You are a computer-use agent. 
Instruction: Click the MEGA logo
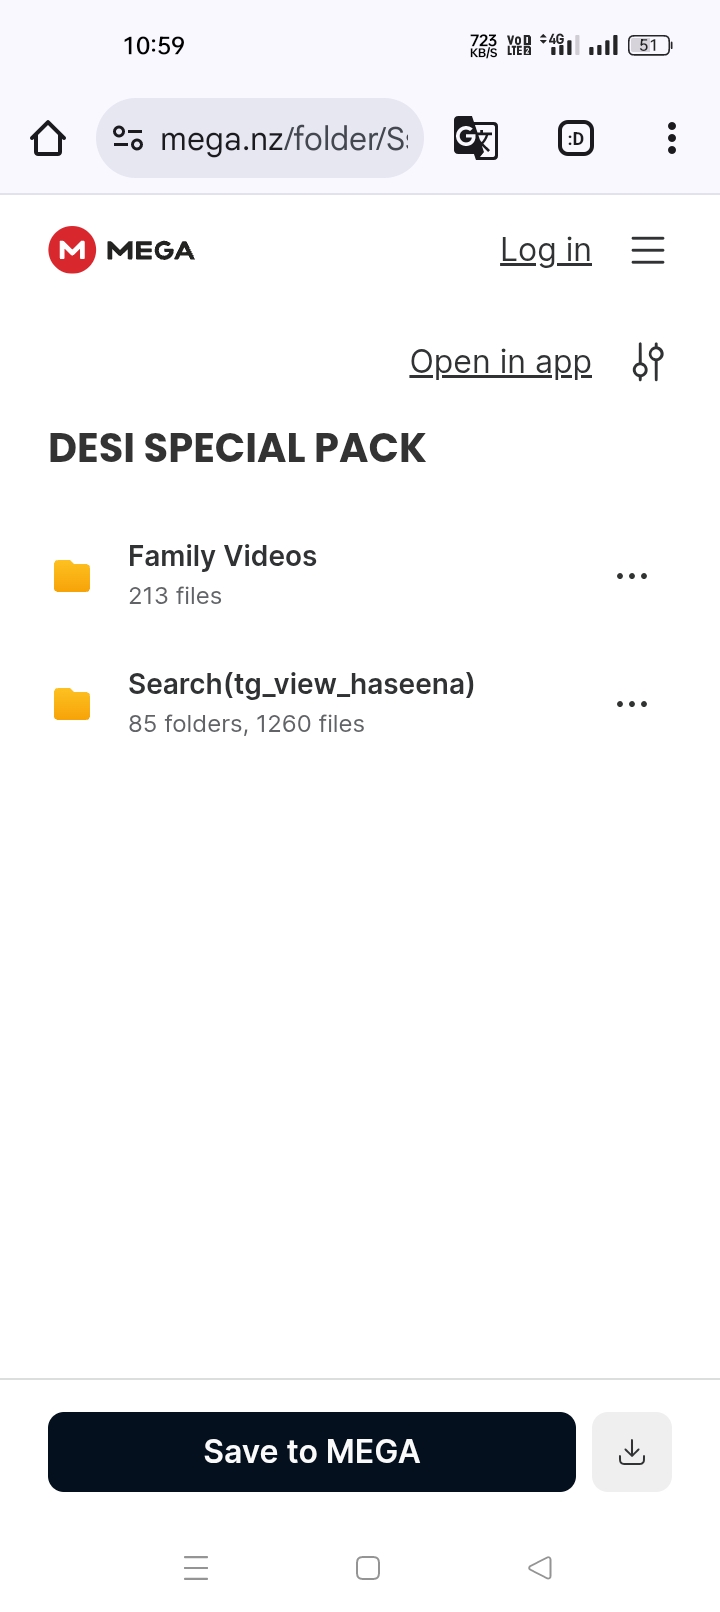pos(122,250)
